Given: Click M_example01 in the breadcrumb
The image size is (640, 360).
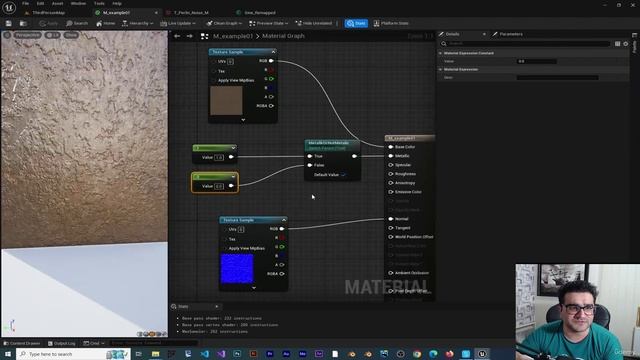Looking at the screenshot, I should pyautogui.click(x=233, y=36).
